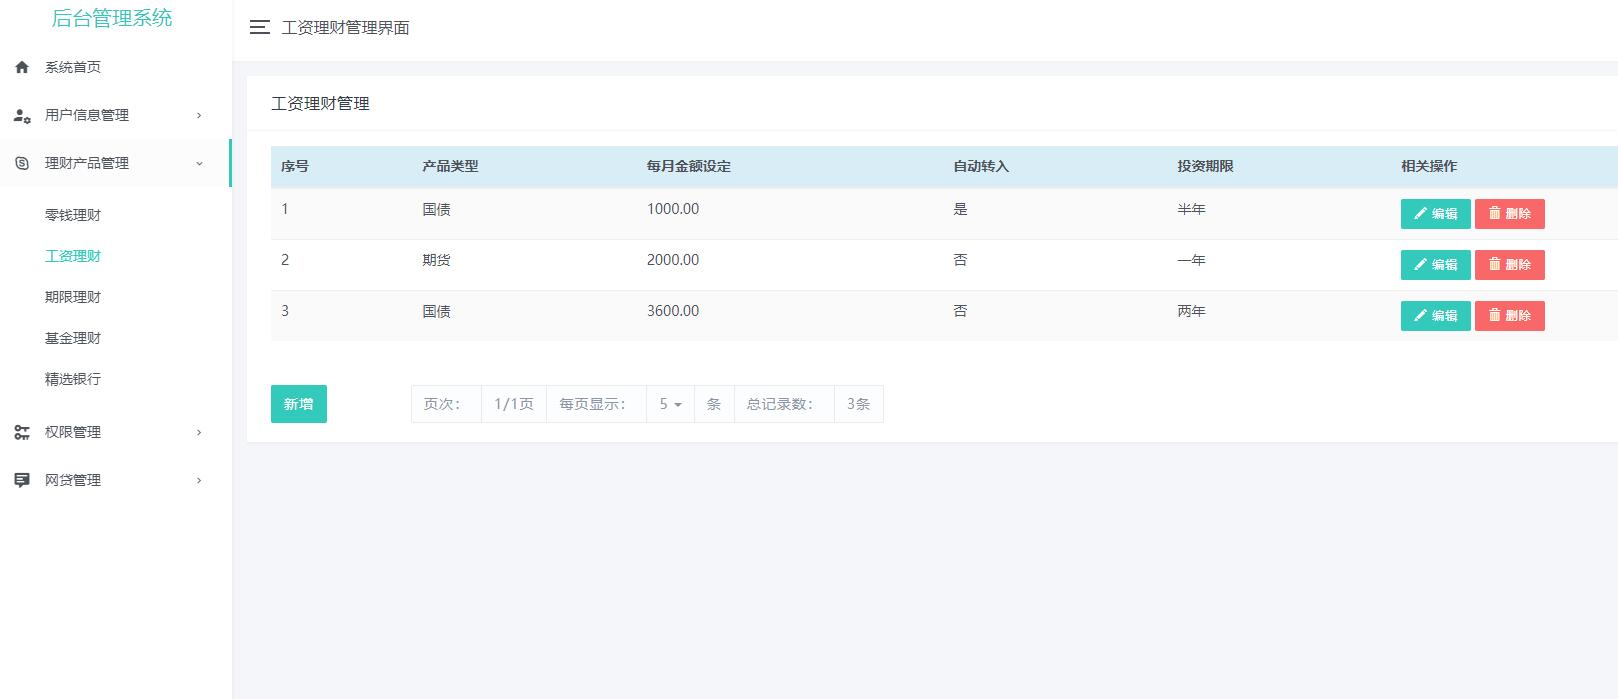Viewport: 1618px width, 699px height.
Task: Click the key icon beside 权限管理
Action: pos(22,432)
